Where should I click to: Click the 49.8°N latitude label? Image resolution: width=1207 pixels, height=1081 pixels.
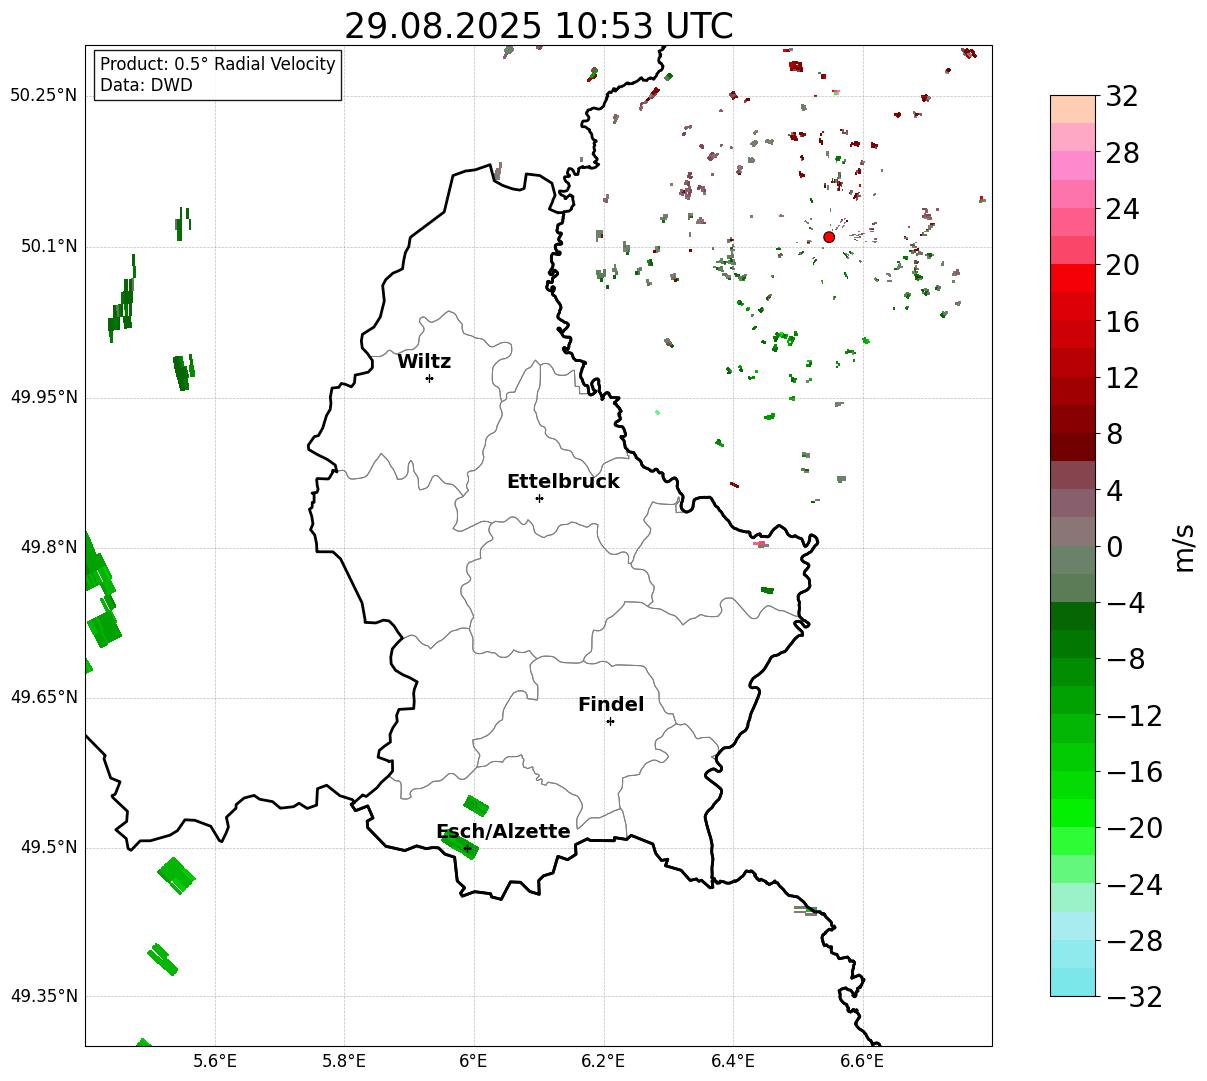[x=49, y=547]
